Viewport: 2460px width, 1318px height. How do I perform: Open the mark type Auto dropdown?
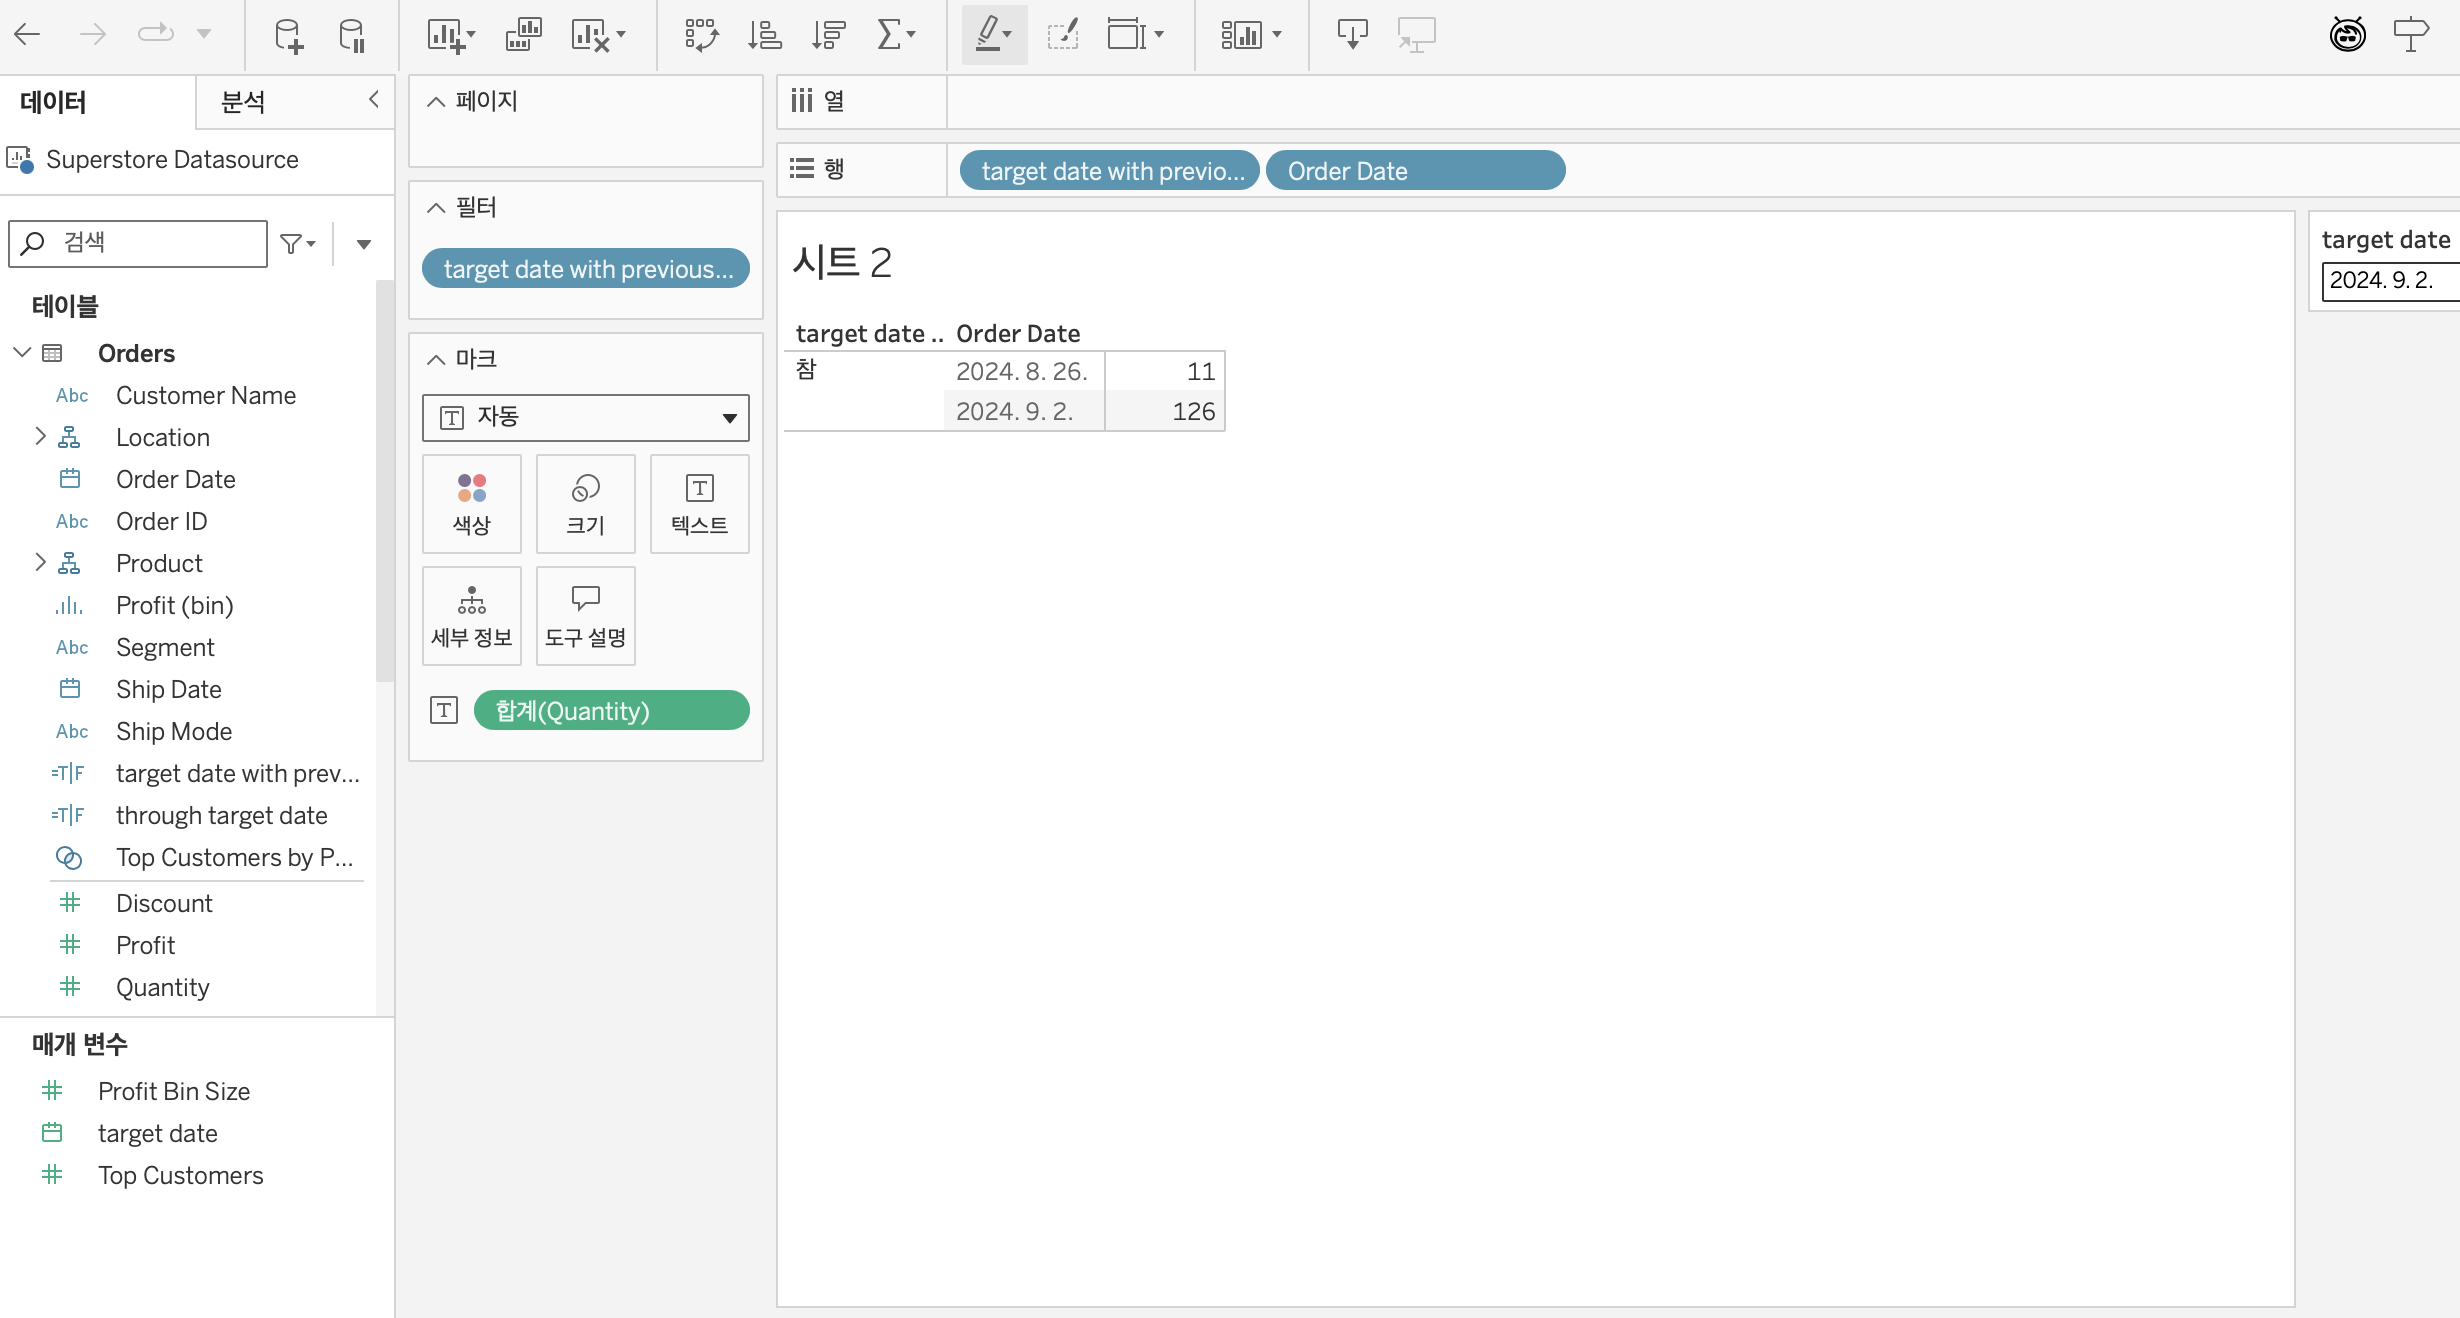pos(586,418)
